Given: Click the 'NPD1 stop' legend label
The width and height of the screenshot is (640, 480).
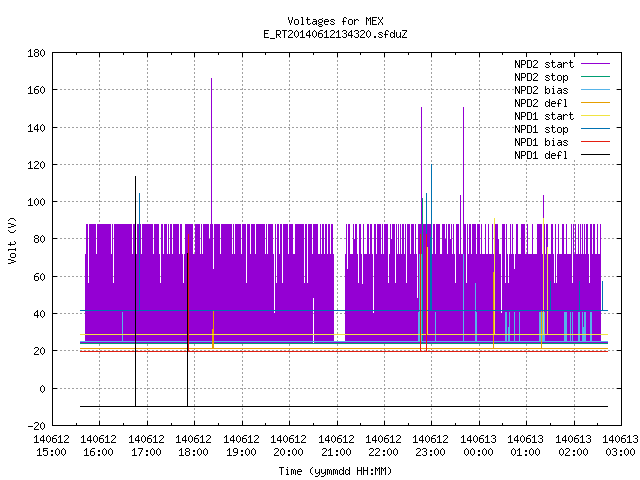Looking at the screenshot, I should [x=541, y=129].
